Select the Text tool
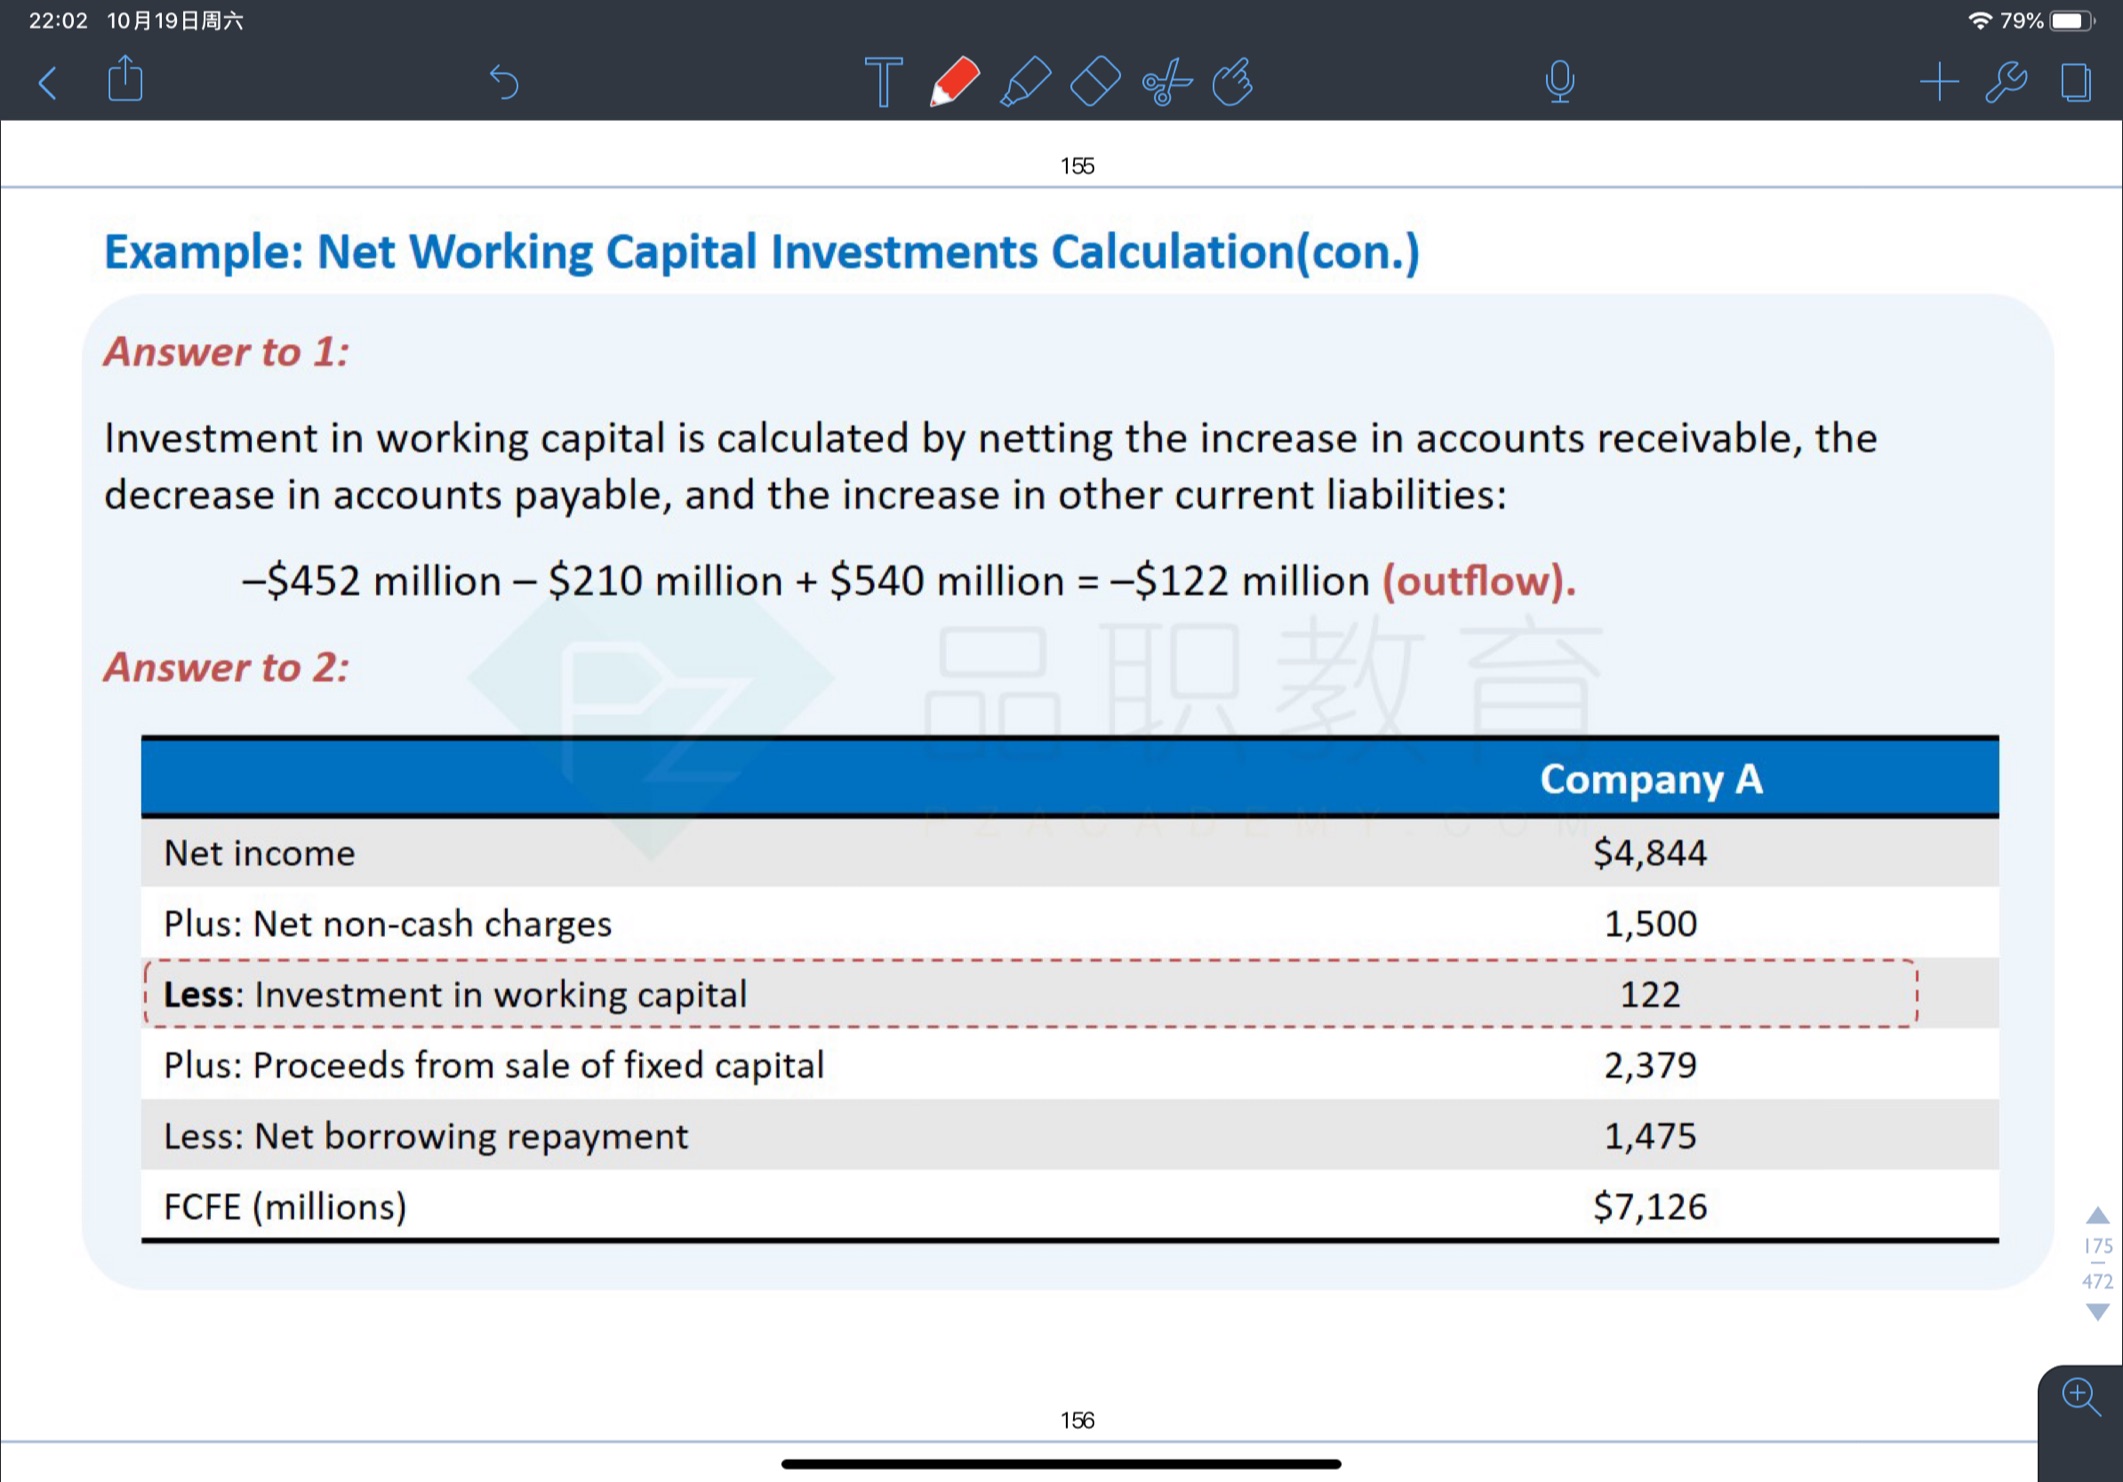This screenshot has width=2123, height=1482. click(x=882, y=81)
